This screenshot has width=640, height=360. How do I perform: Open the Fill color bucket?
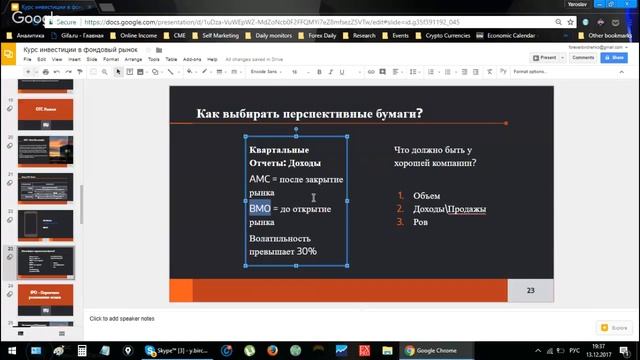click(x=189, y=72)
